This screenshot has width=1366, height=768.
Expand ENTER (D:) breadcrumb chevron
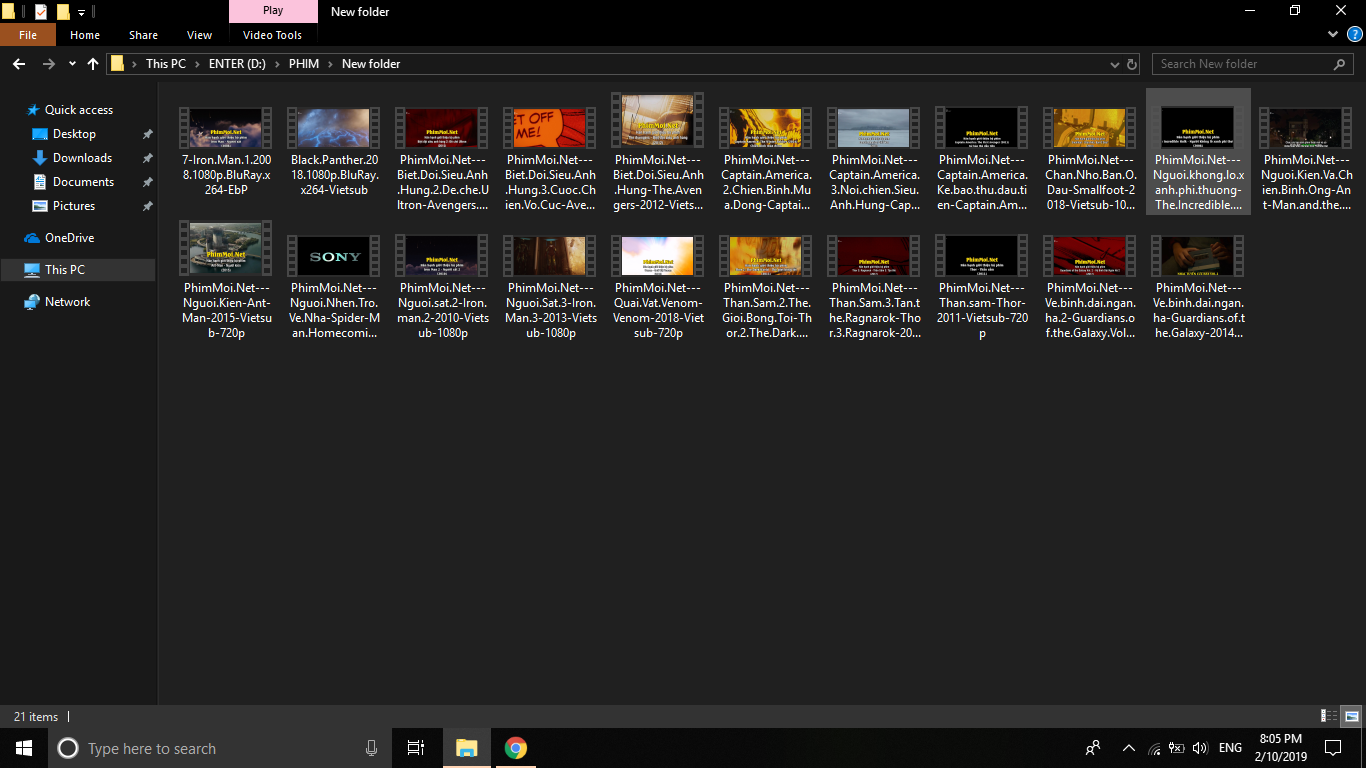tap(277, 64)
